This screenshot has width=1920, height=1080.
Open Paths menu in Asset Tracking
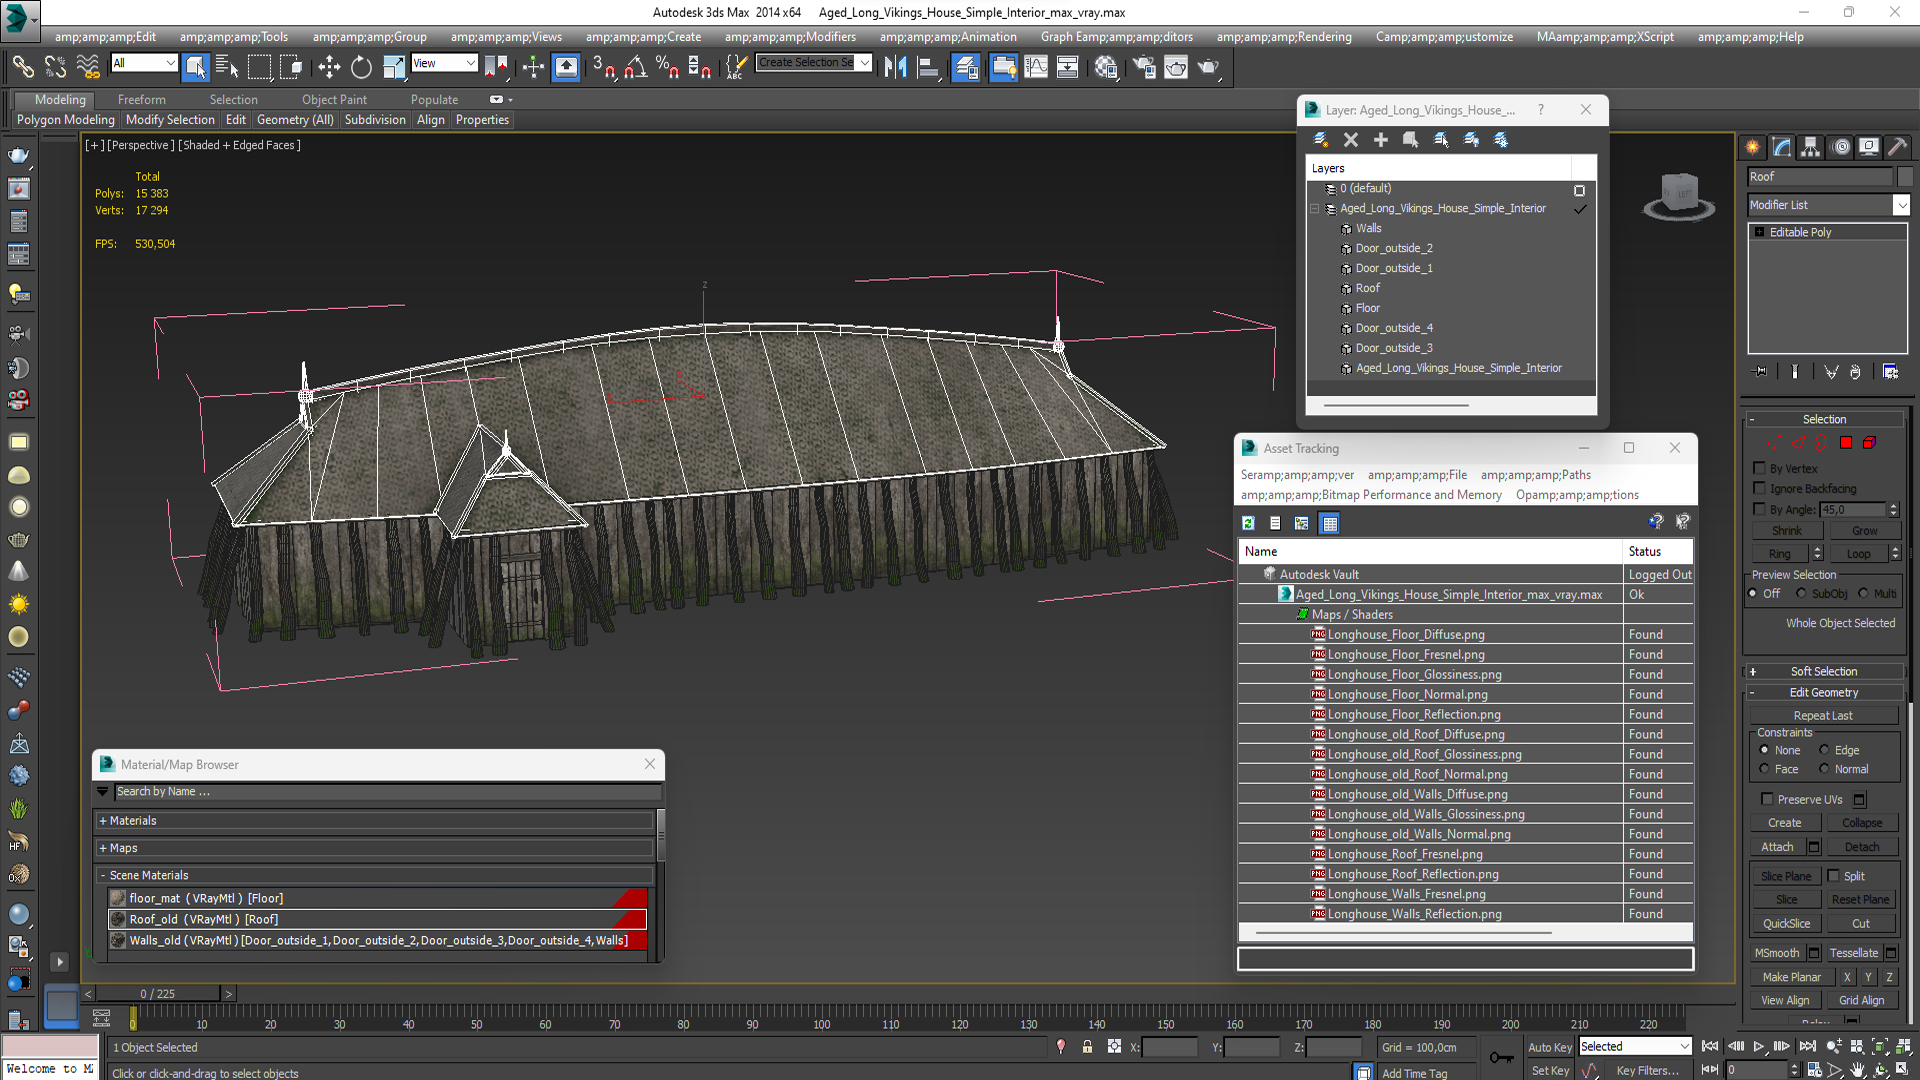[1536, 475]
